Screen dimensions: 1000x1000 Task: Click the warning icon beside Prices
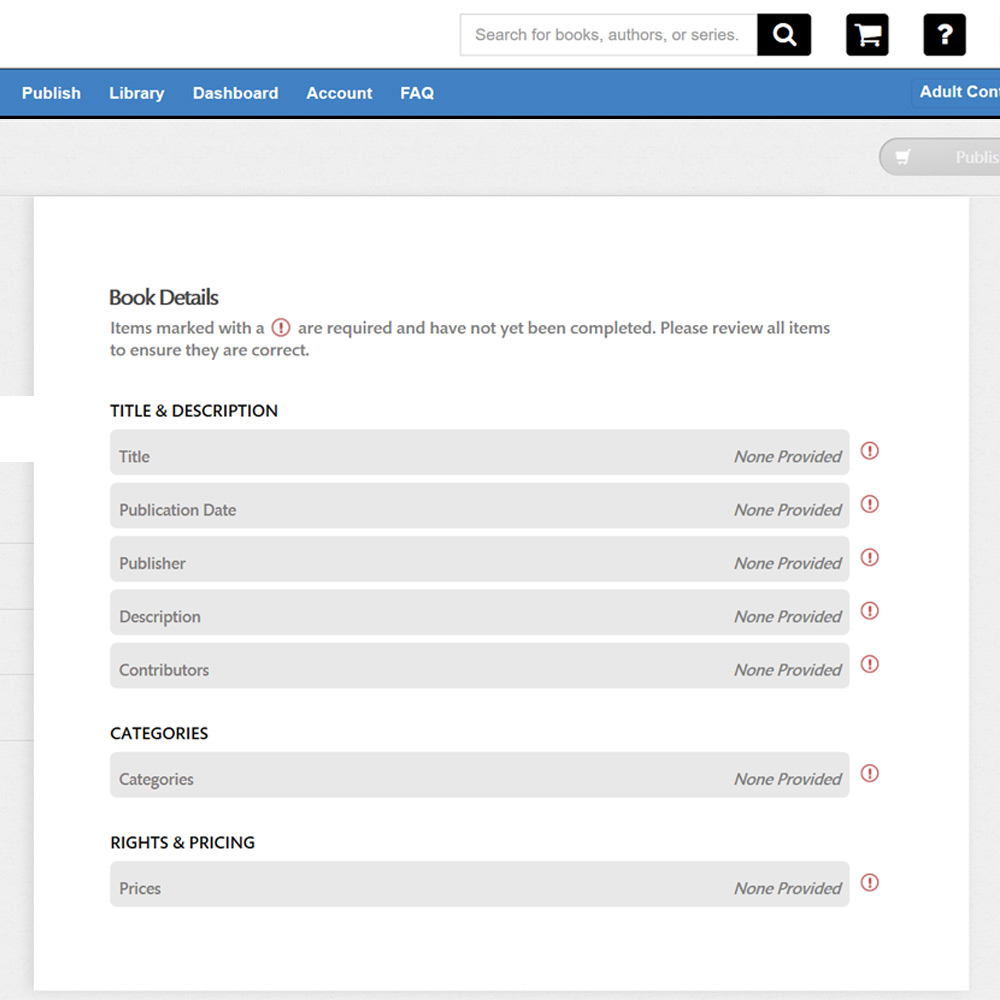click(870, 882)
